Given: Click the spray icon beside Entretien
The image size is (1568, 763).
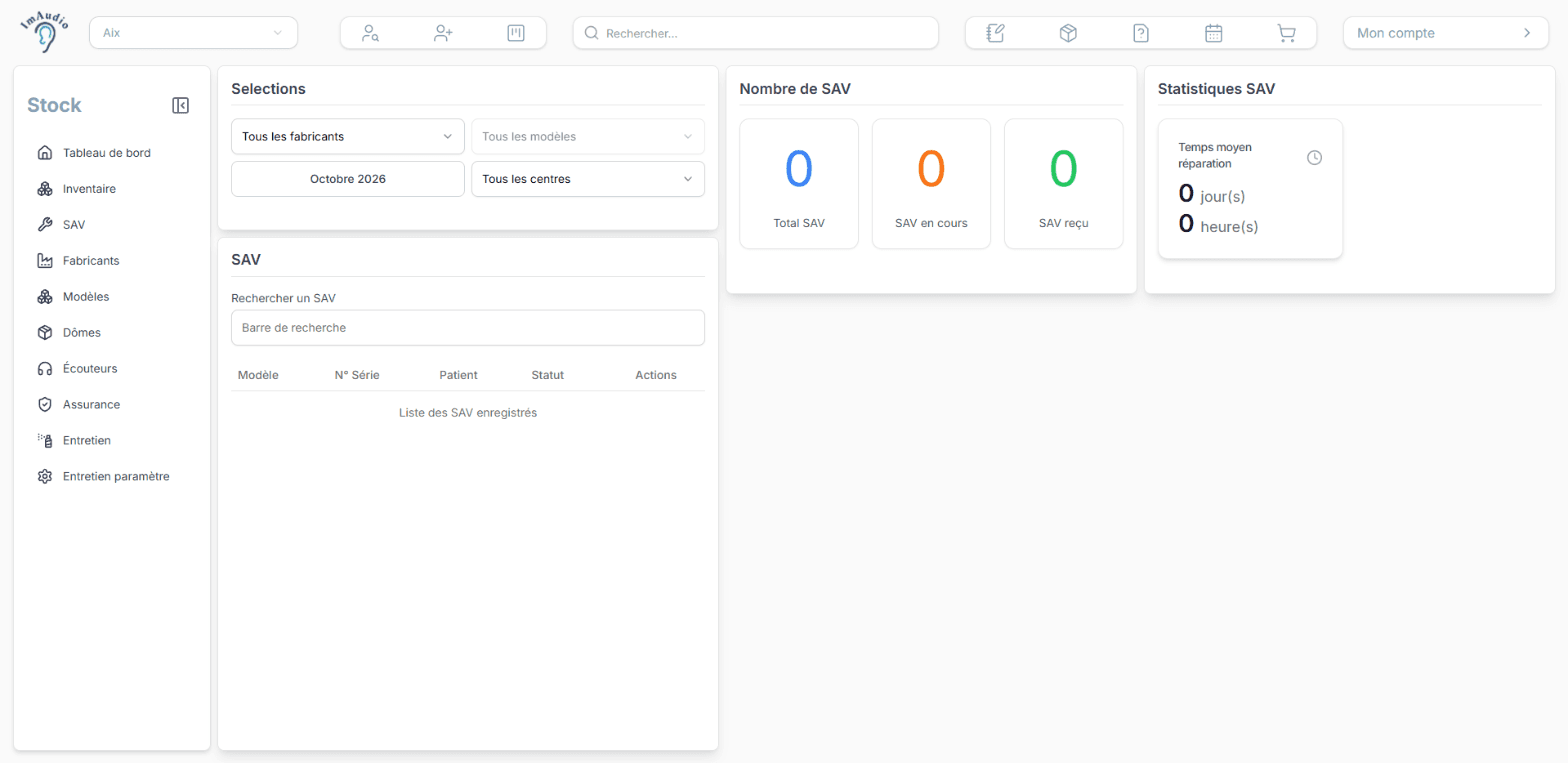Looking at the screenshot, I should 44,441.
